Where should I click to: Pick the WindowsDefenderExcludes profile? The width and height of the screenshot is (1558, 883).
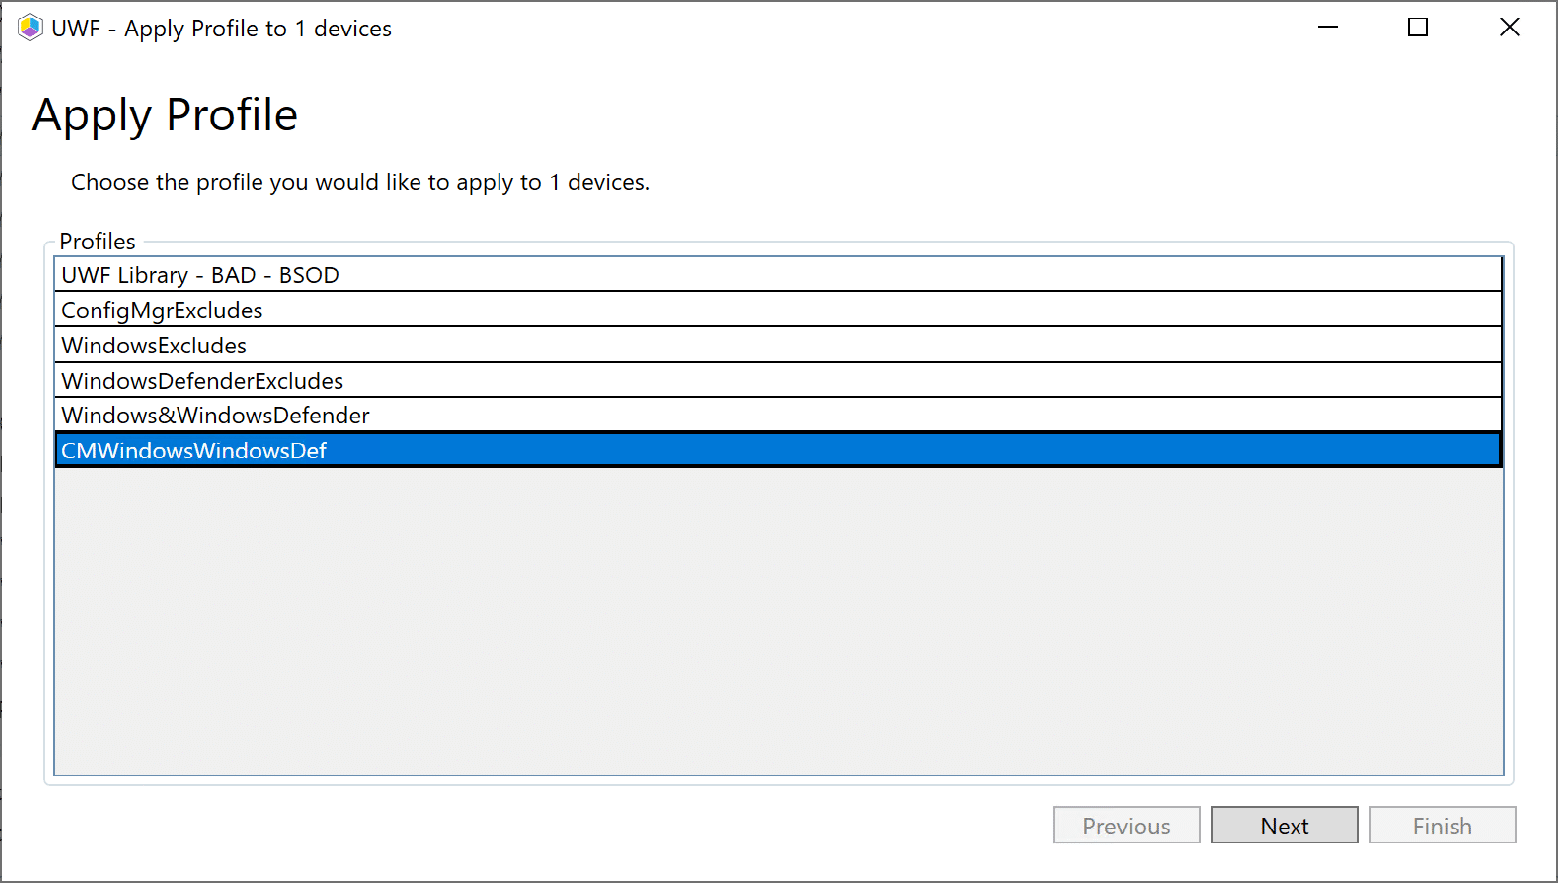point(202,381)
